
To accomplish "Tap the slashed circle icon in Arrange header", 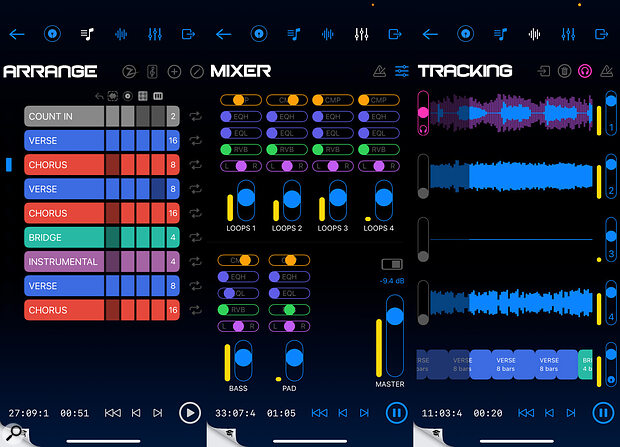I will tap(197, 72).
